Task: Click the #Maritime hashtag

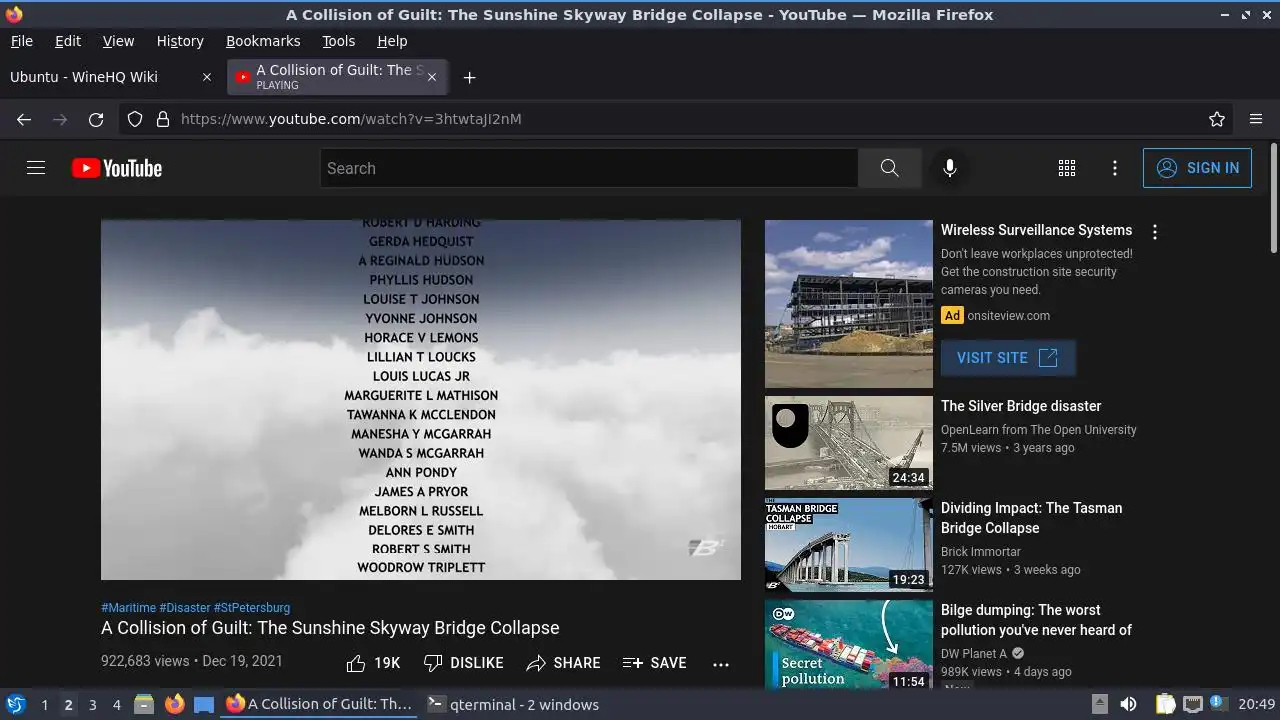Action: 128,608
